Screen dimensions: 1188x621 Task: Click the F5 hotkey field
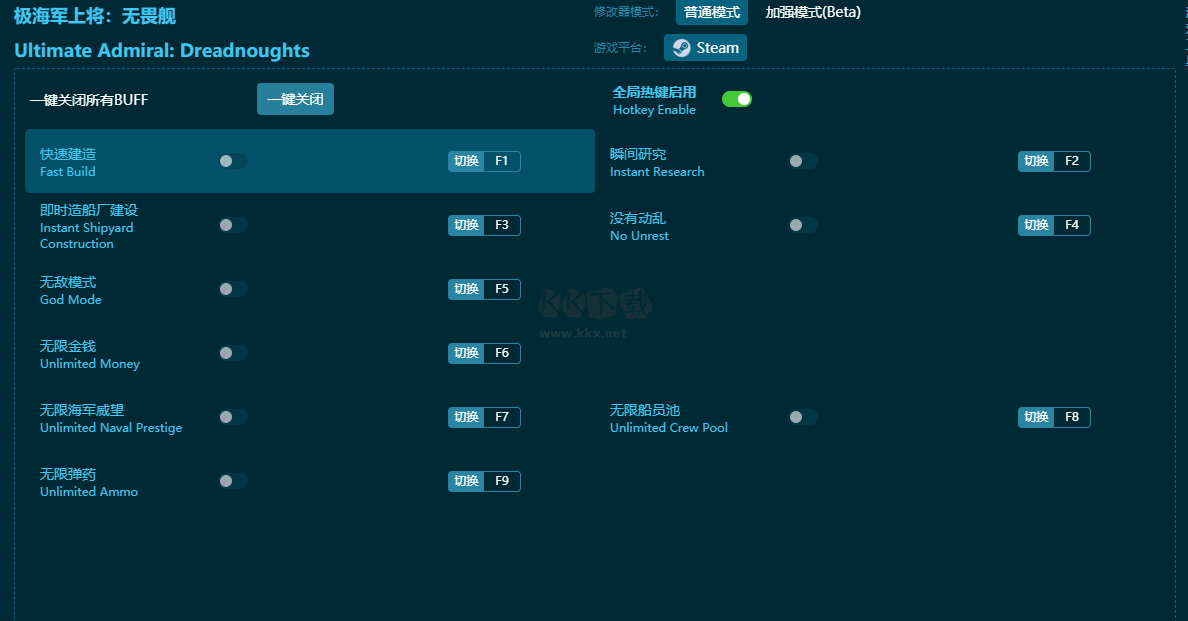(x=502, y=289)
